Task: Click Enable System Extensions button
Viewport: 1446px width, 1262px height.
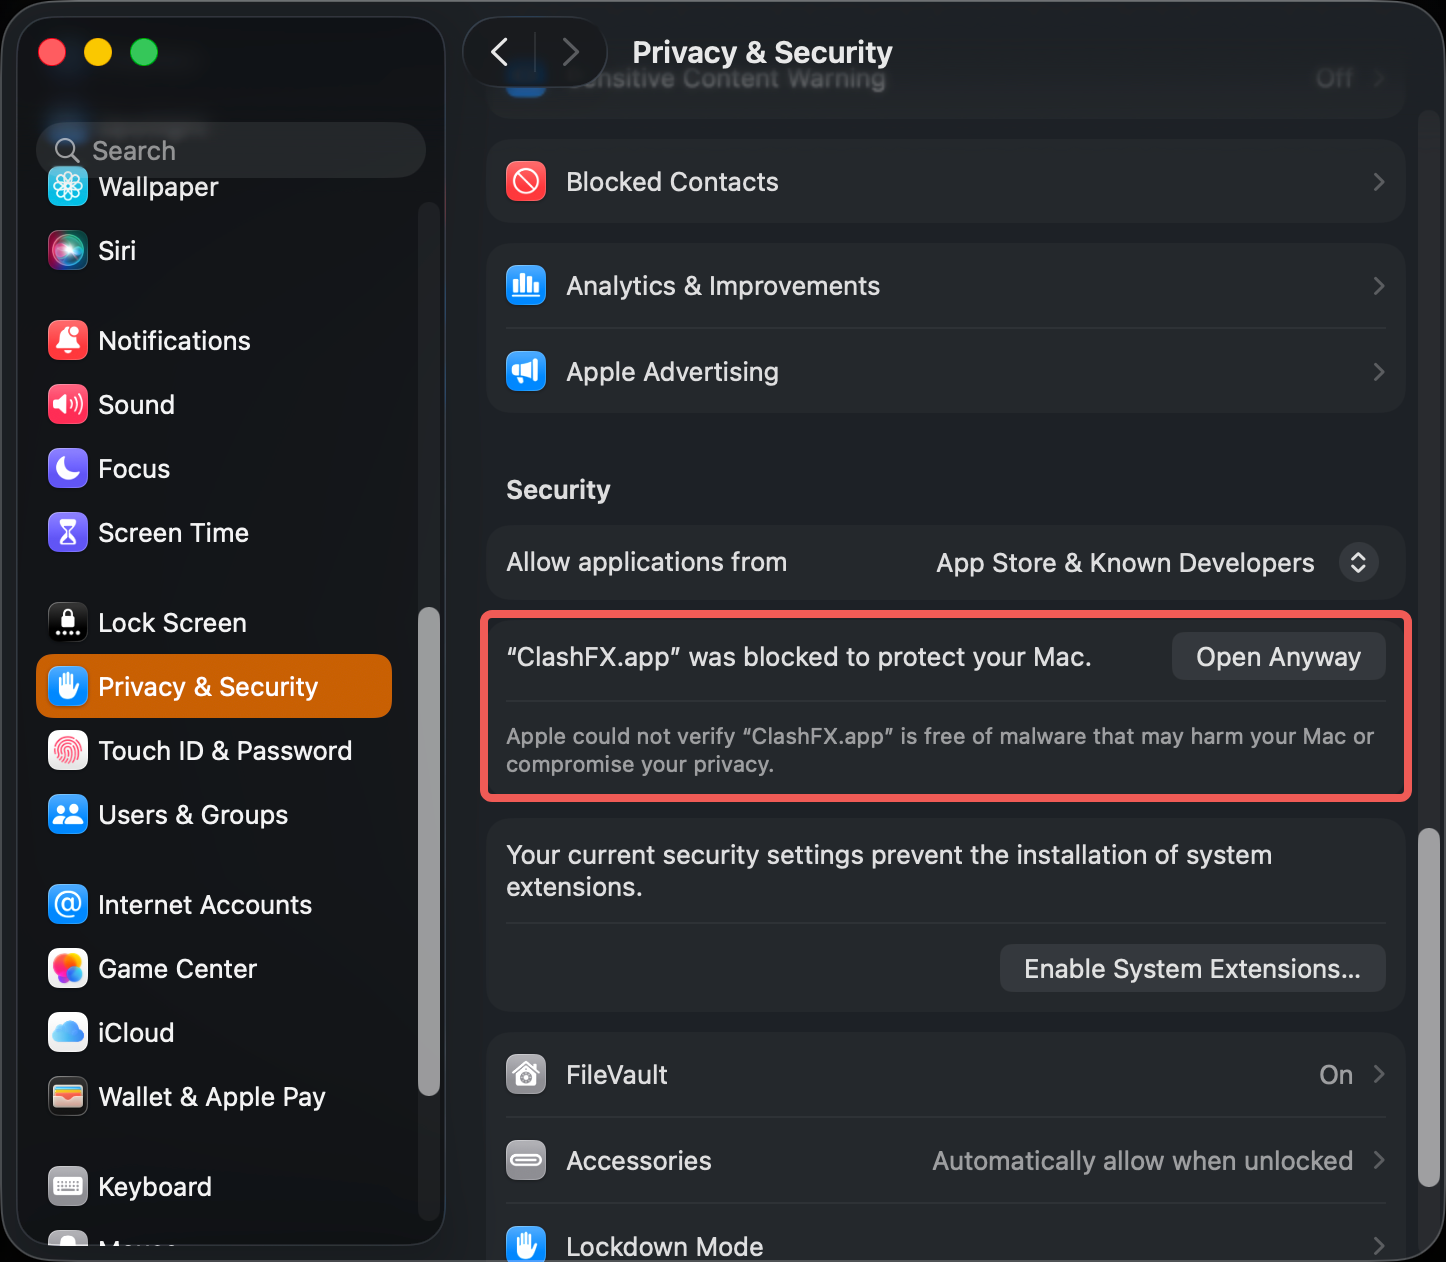Action: pyautogui.click(x=1191, y=968)
